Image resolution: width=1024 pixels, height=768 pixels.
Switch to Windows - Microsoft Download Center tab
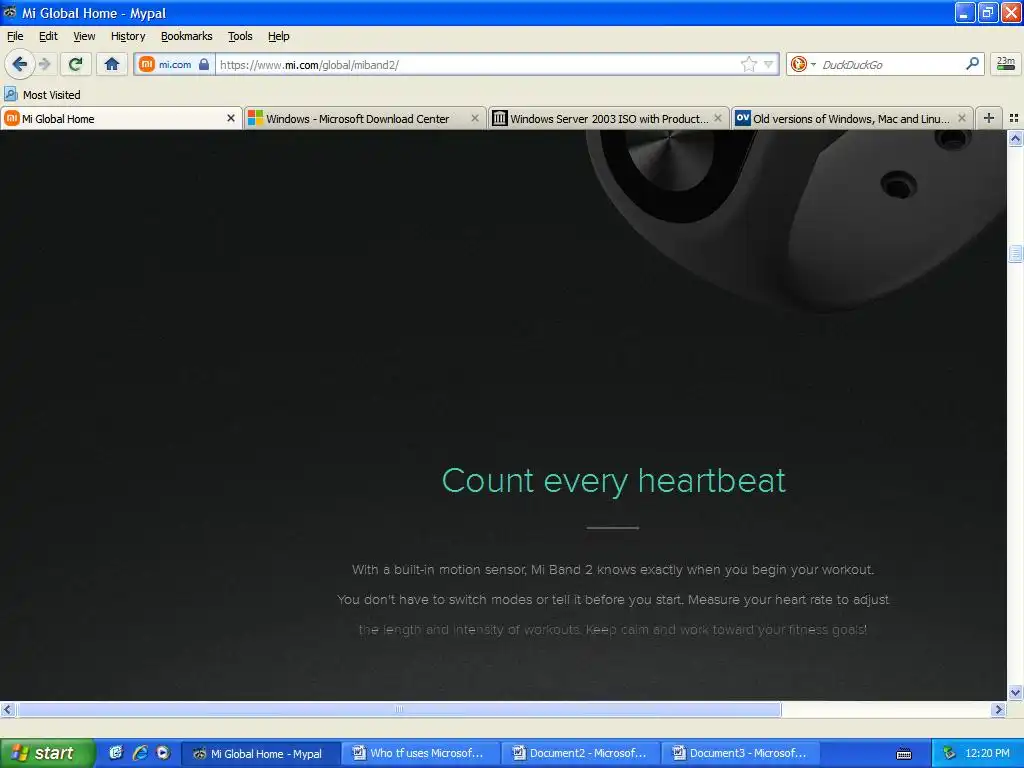click(364, 118)
